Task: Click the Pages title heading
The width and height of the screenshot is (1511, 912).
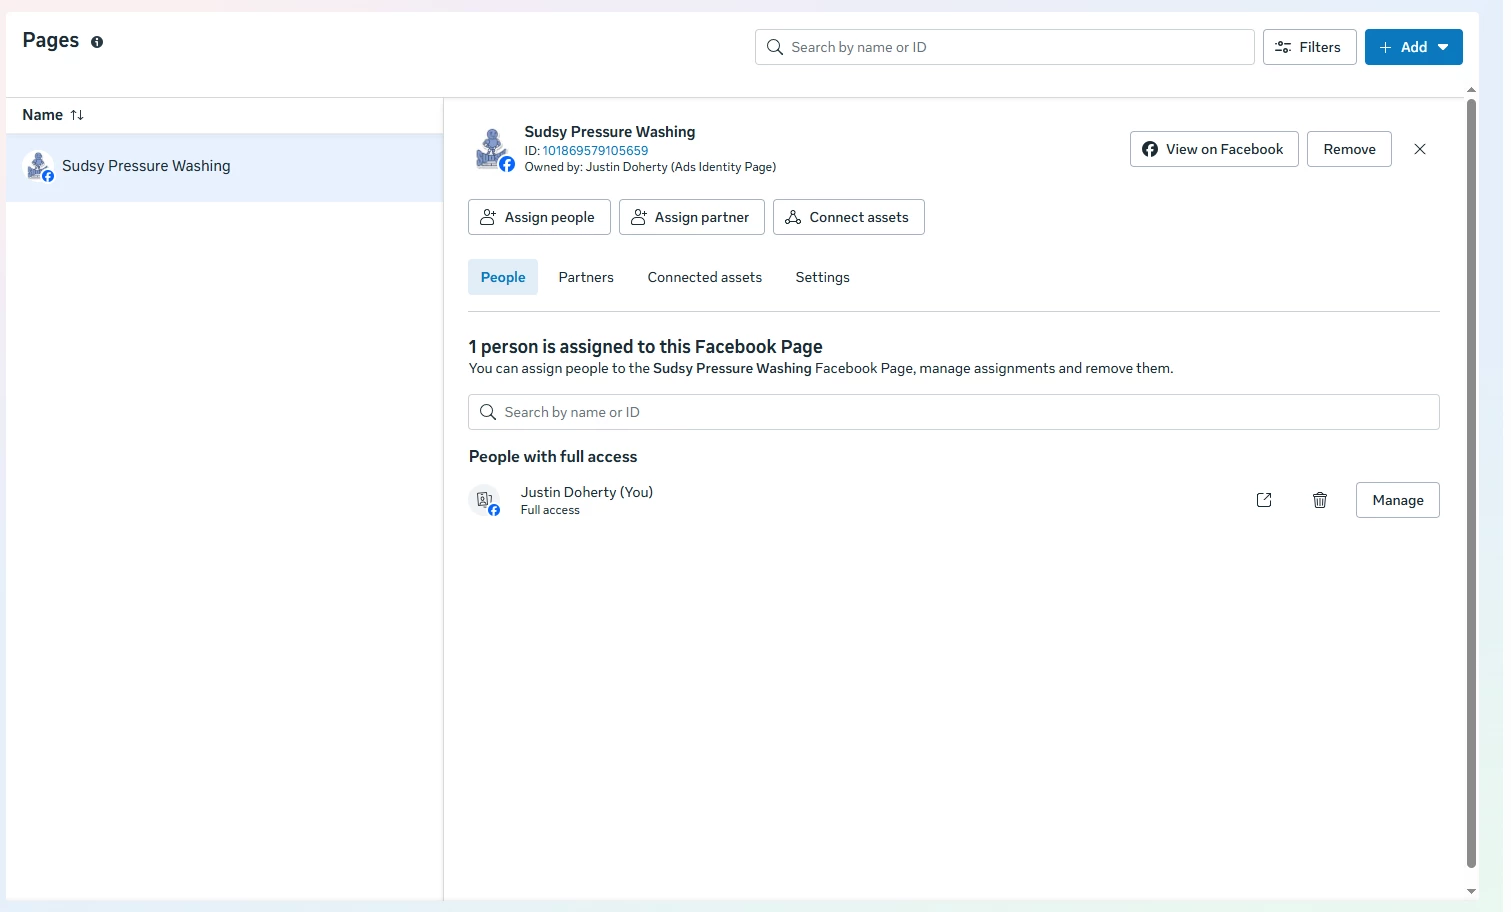Action: click(x=51, y=40)
